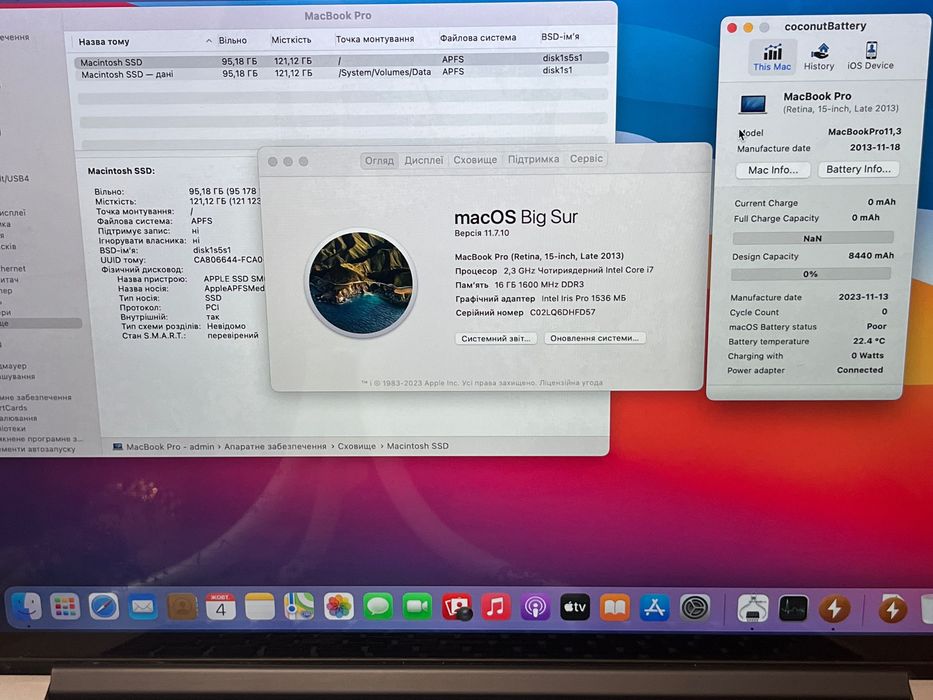Click Апаратне забезпечення in the path bar
Image resolution: width=933 pixels, height=700 pixels.
(275, 446)
